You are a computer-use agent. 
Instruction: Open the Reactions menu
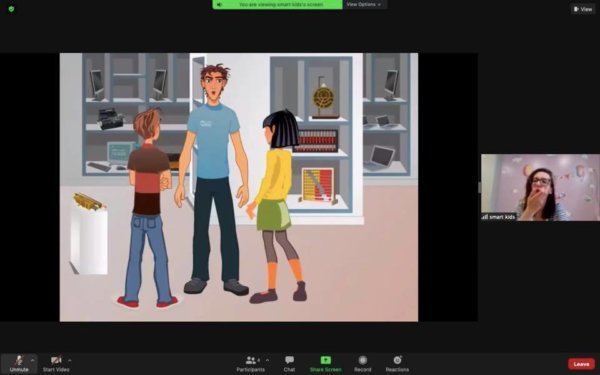click(397, 363)
